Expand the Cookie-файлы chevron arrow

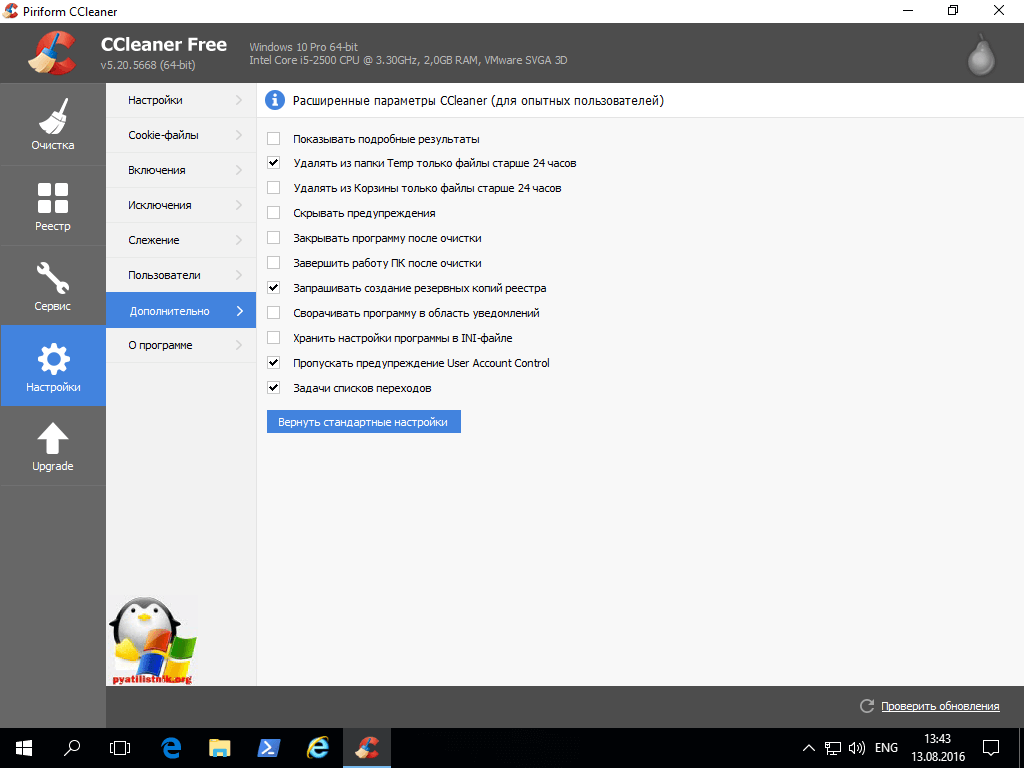pos(239,135)
